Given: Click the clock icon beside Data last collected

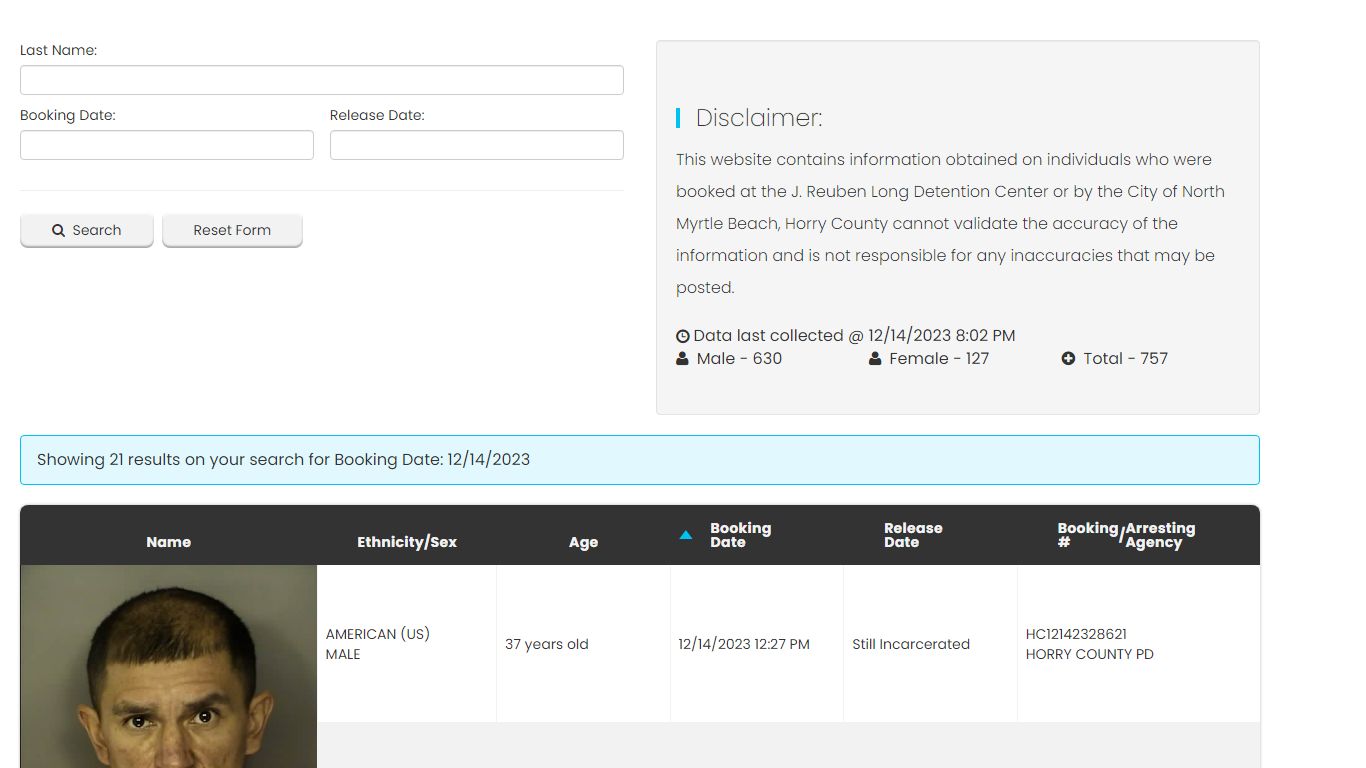Looking at the screenshot, I should [x=683, y=336].
